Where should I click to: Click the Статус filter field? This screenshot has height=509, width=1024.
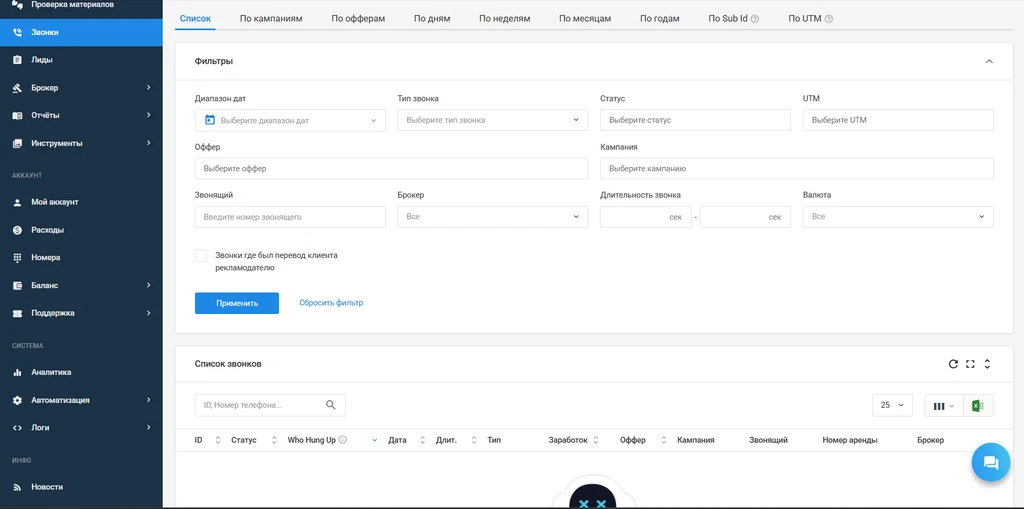(x=695, y=120)
